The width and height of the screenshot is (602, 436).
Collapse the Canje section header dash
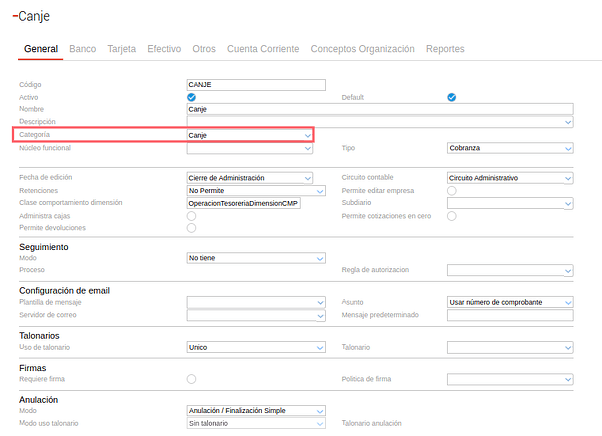[x=14, y=17]
